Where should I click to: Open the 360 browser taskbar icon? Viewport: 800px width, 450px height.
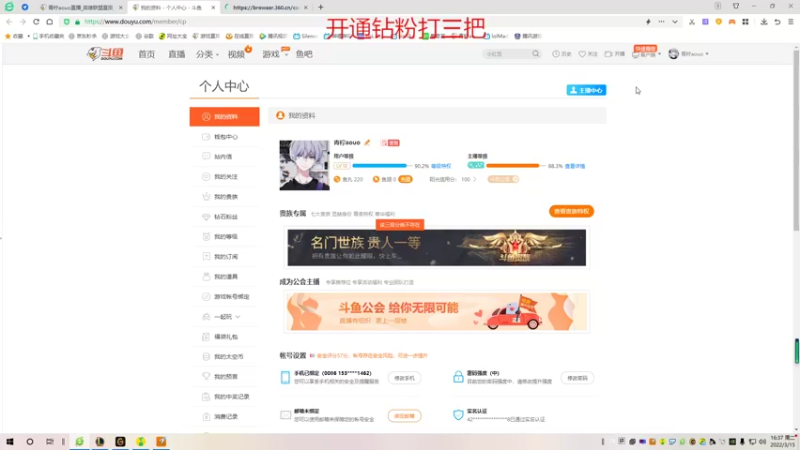pyautogui.click(x=80, y=442)
